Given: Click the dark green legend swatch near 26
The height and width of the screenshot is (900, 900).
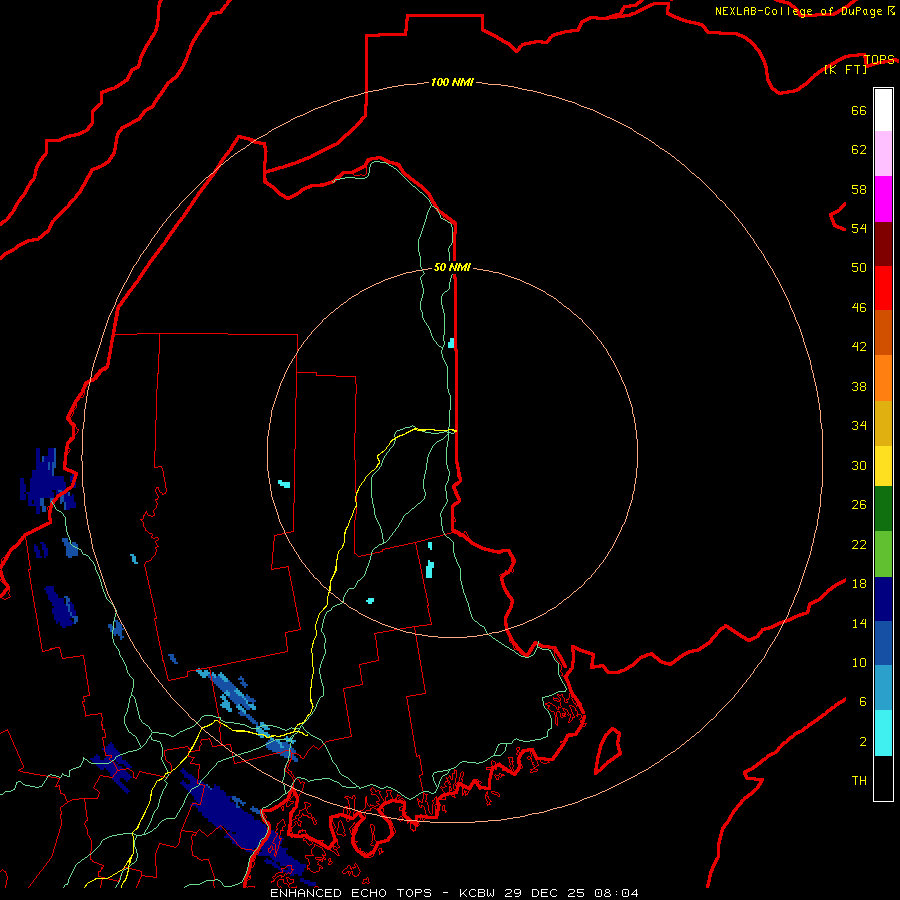Looking at the screenshot, I should (883, 509).
